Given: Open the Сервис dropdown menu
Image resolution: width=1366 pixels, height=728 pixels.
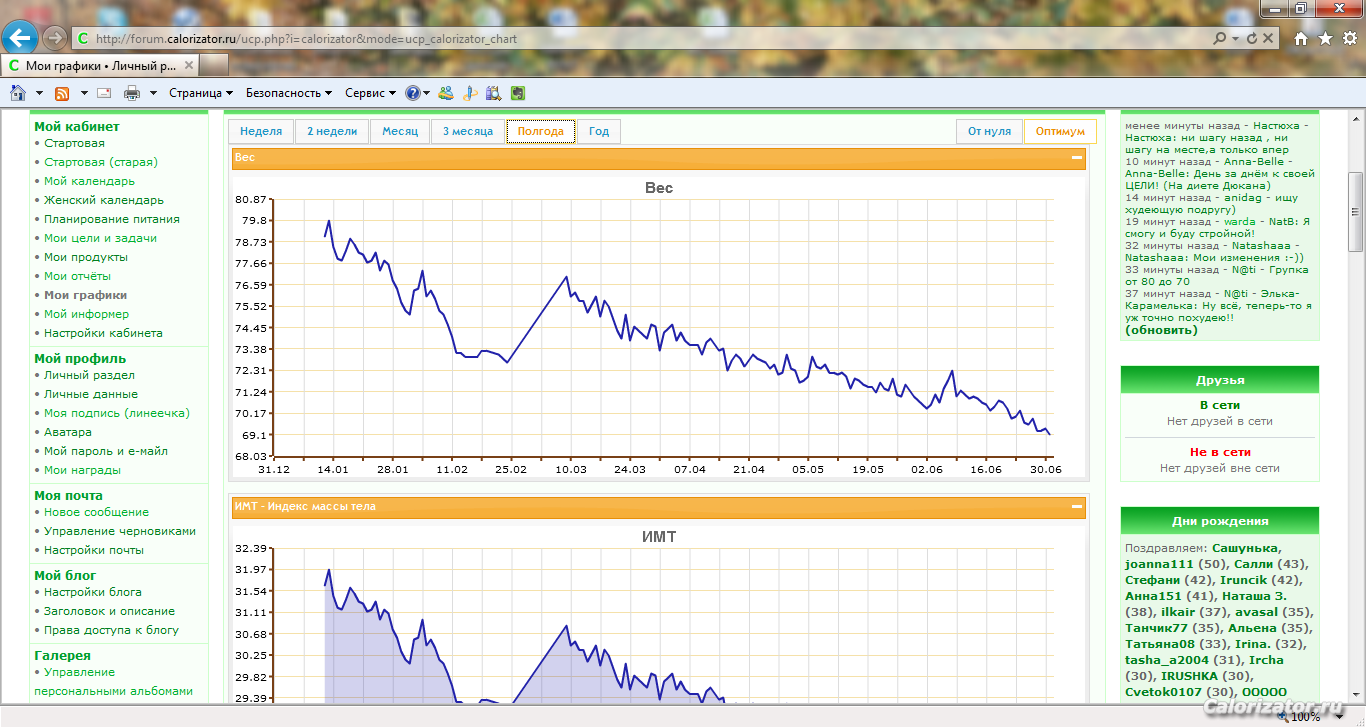Looking at the screenshot, I should pyautogui.click(x=370, y=93).
